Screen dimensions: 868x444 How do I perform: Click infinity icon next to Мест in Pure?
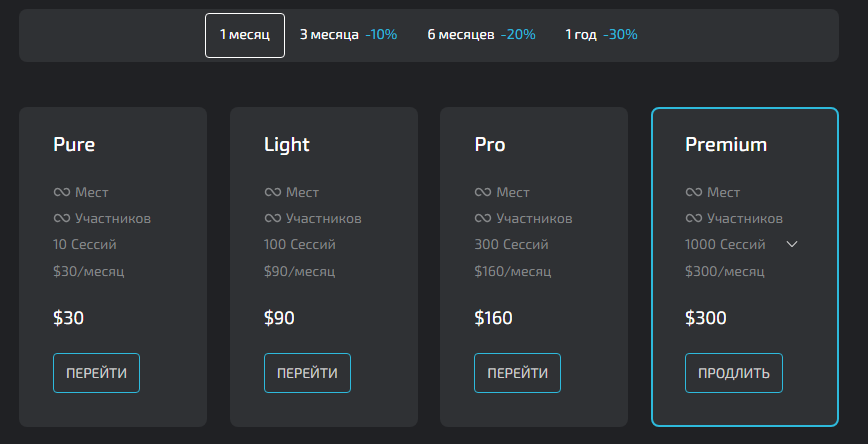[x=61, y=193]
